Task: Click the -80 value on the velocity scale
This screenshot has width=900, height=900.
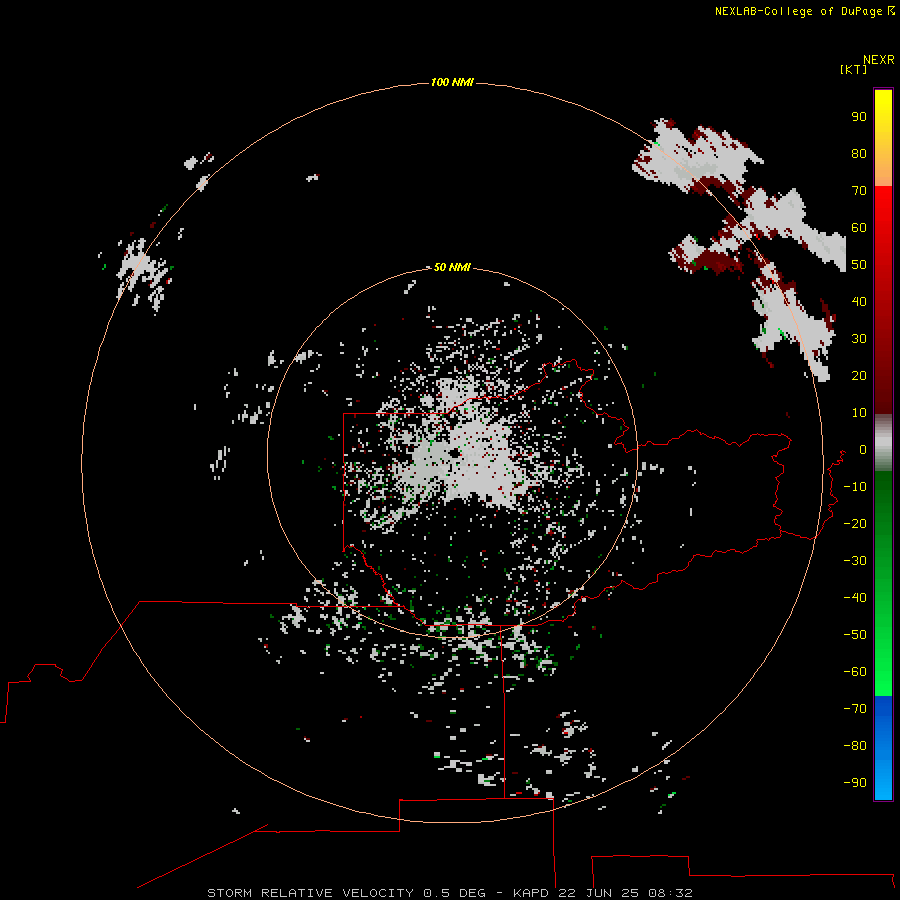Action: pyautogui.click(x=855, y=746)
